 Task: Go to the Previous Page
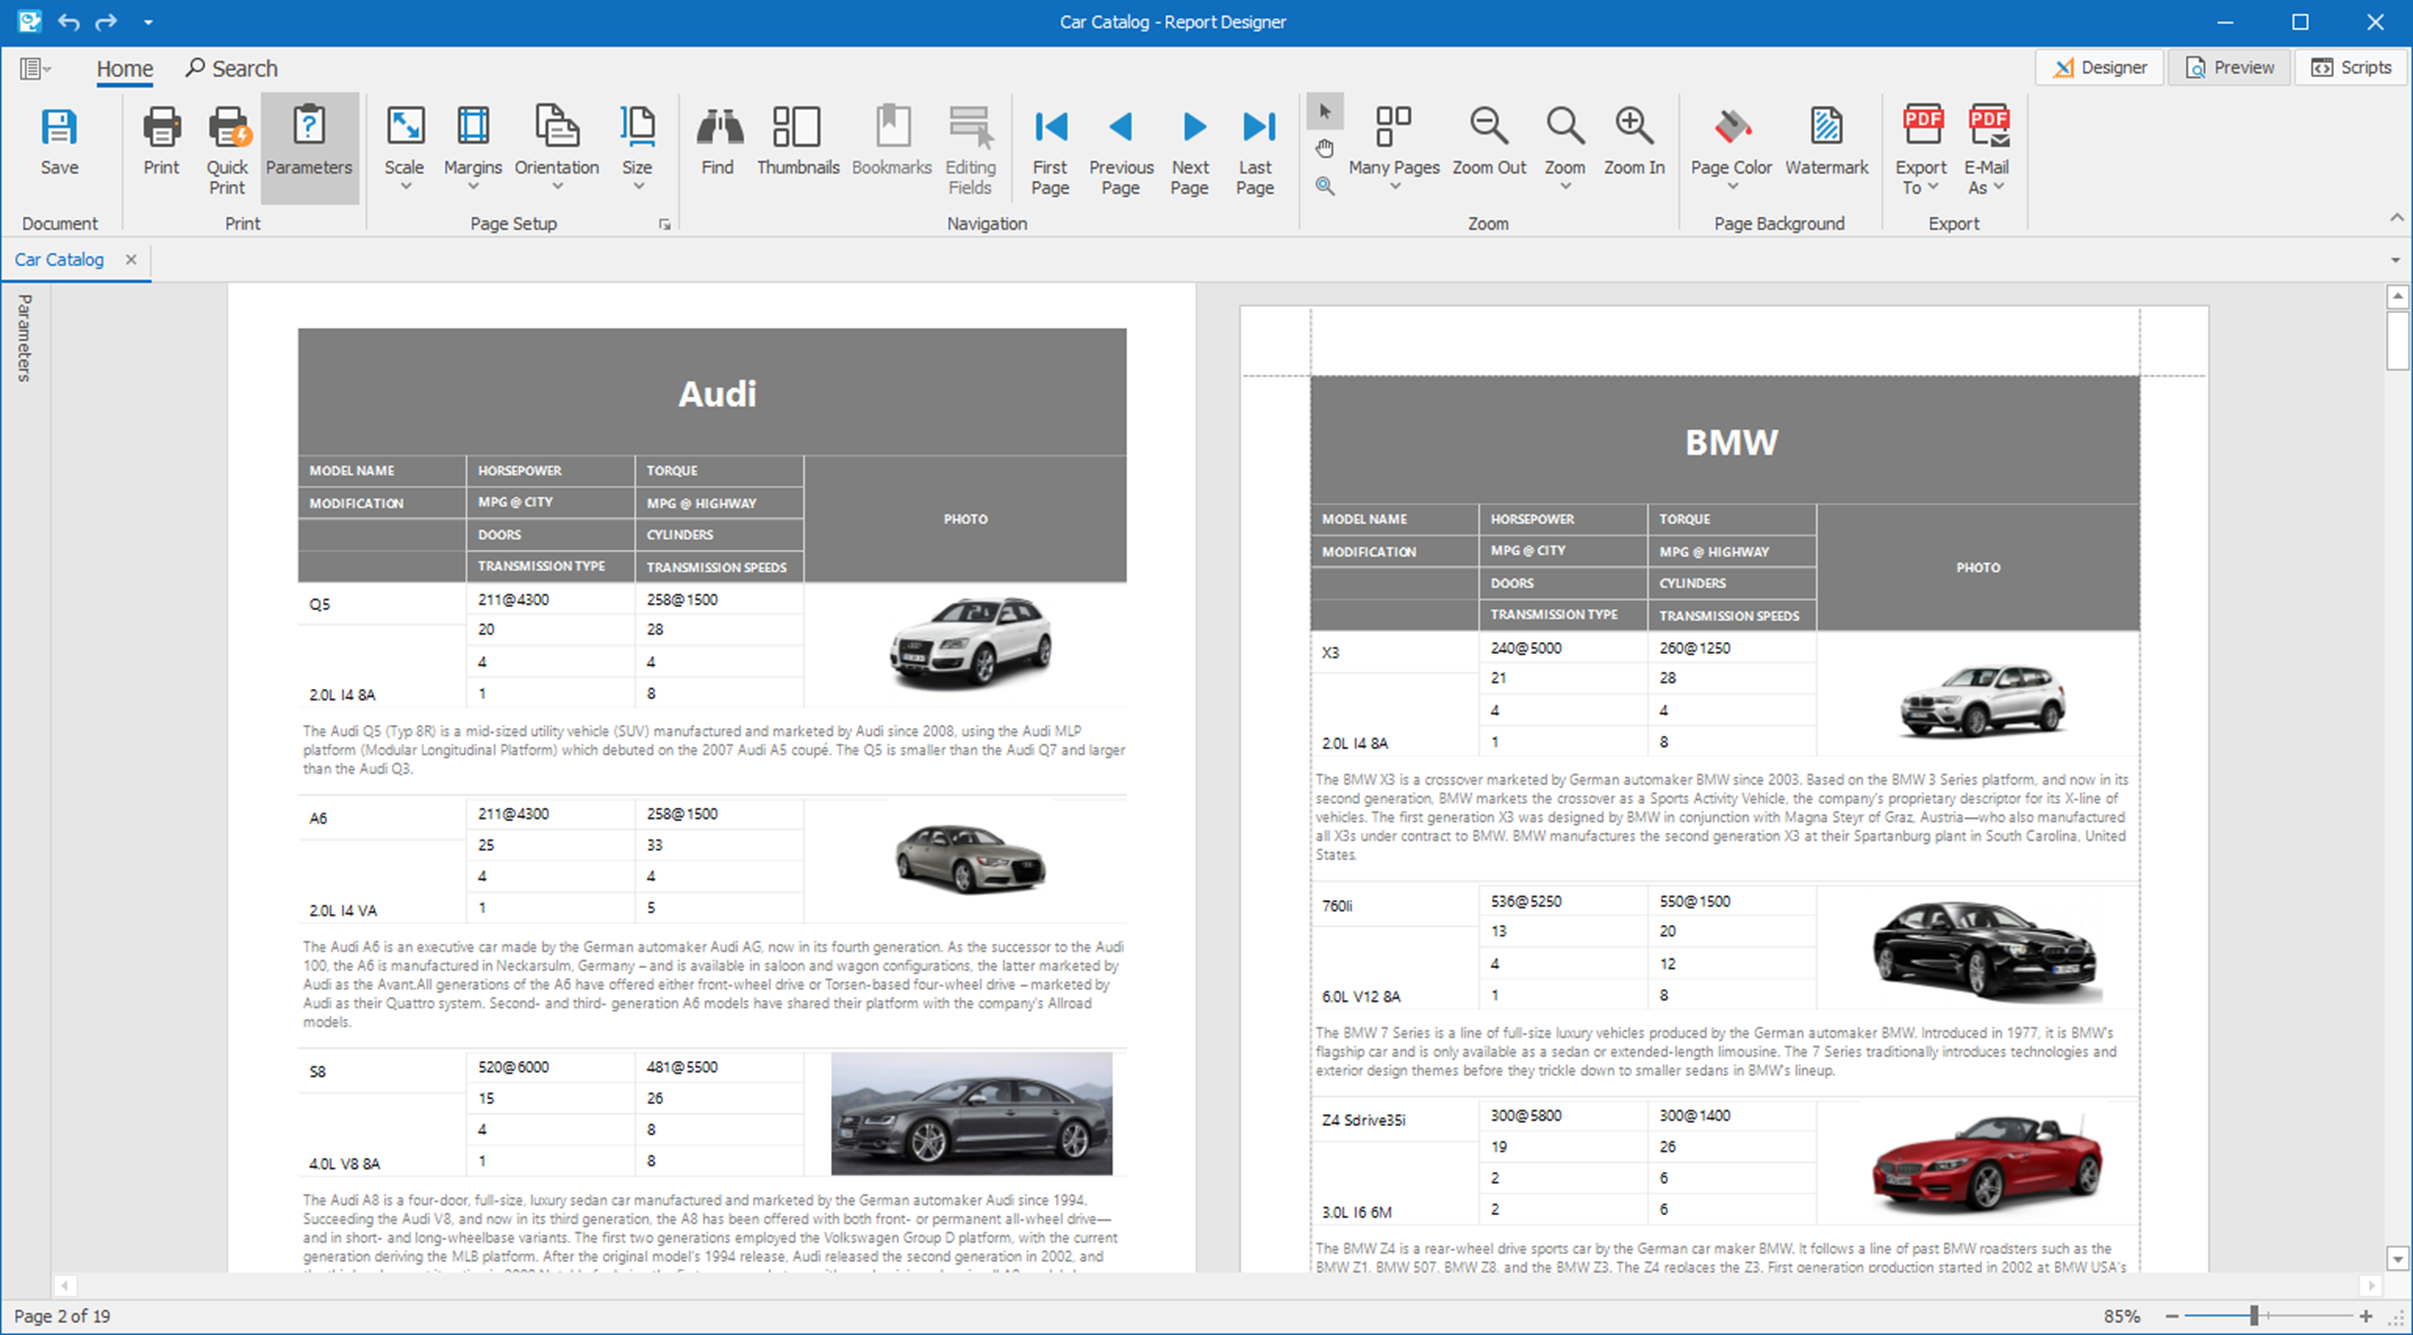pyautogui.click(x=1120, y=150)
